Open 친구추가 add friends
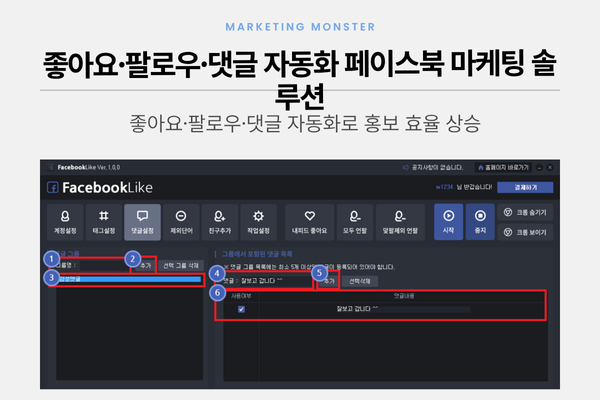Image resolution: width=600 pixels, height=400 pixels. coord(220,222)
